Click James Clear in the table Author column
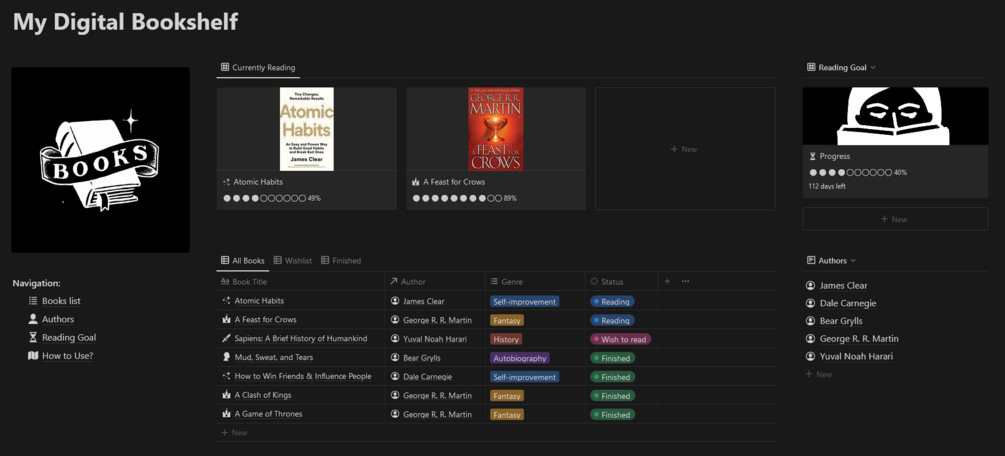This screenshot has height=456, width=1005. pyautogui.click(x=424, y=301)
